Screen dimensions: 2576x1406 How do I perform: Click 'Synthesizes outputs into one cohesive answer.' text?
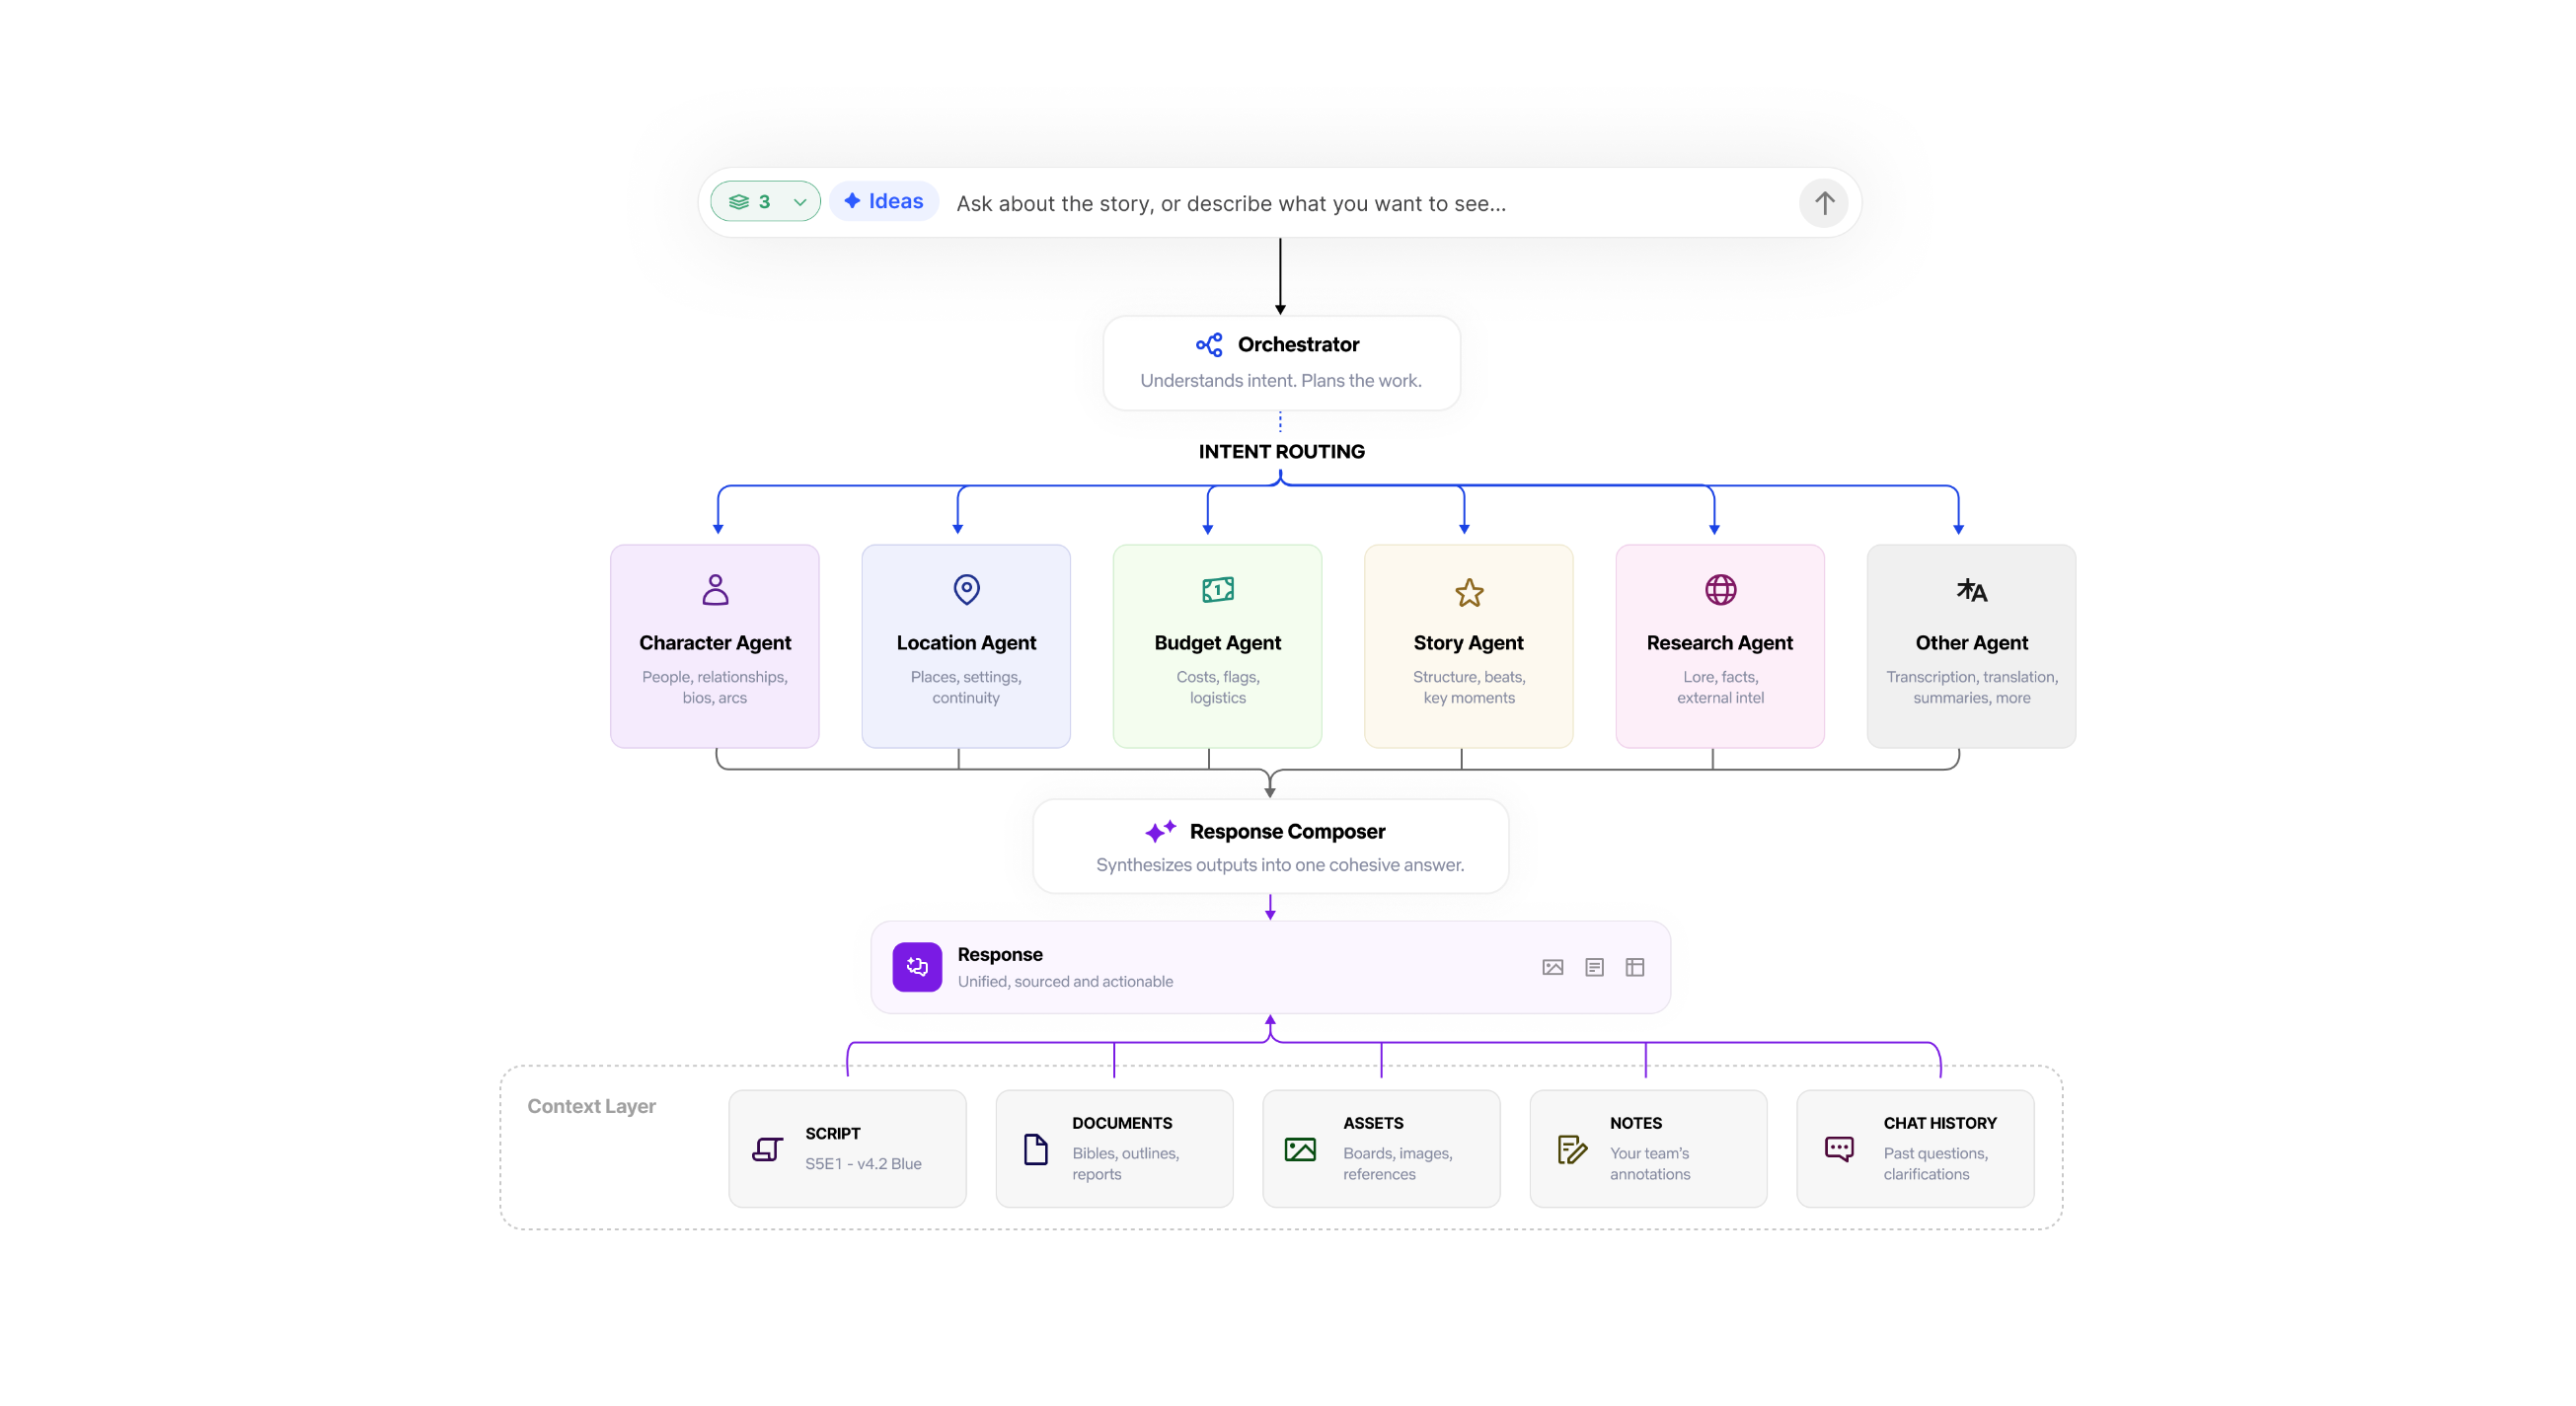[x=1280, y=865]
